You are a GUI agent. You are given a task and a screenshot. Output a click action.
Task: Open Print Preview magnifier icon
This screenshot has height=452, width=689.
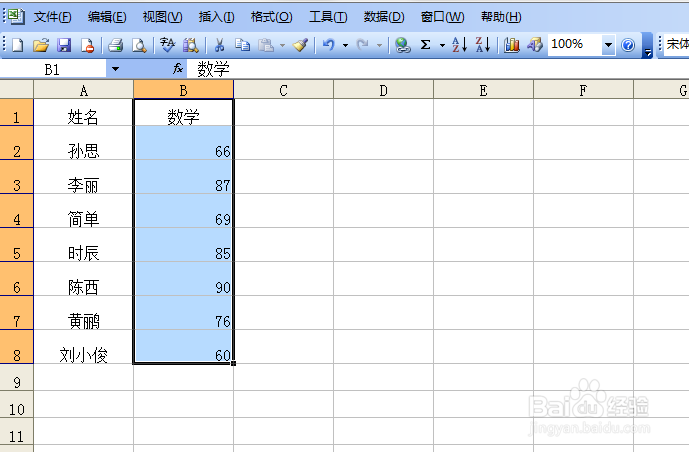(139, 45)
